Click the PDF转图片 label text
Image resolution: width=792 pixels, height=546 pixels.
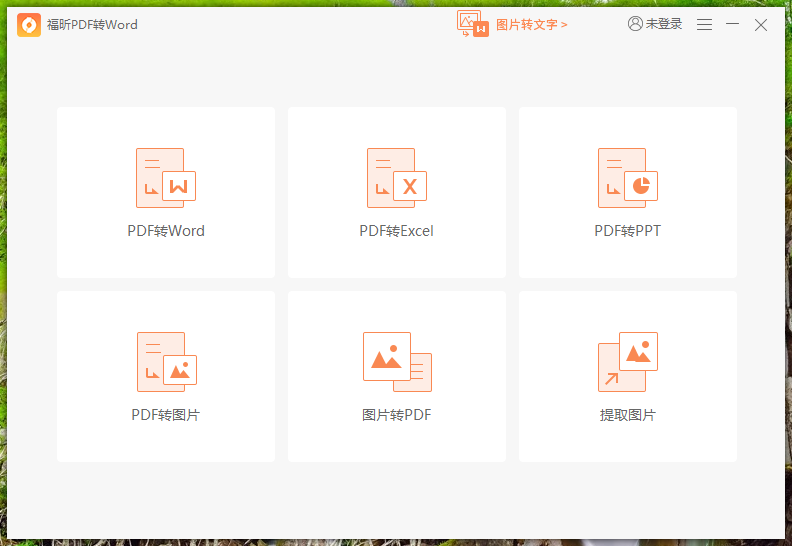(x=166, y=415)
